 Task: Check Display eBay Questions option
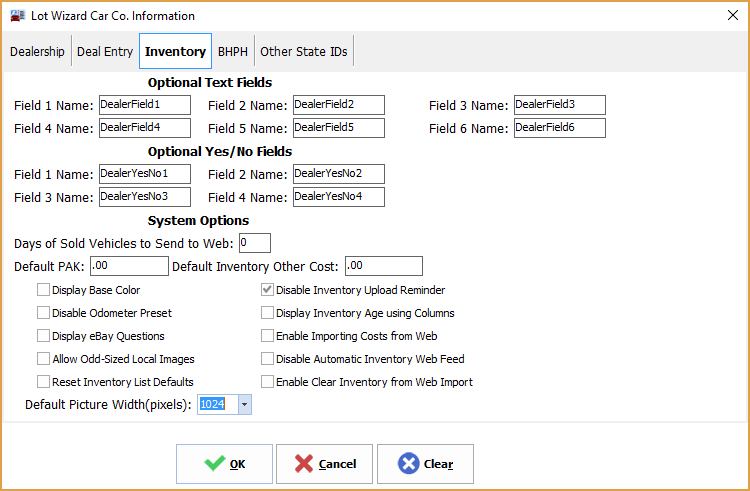44,336
